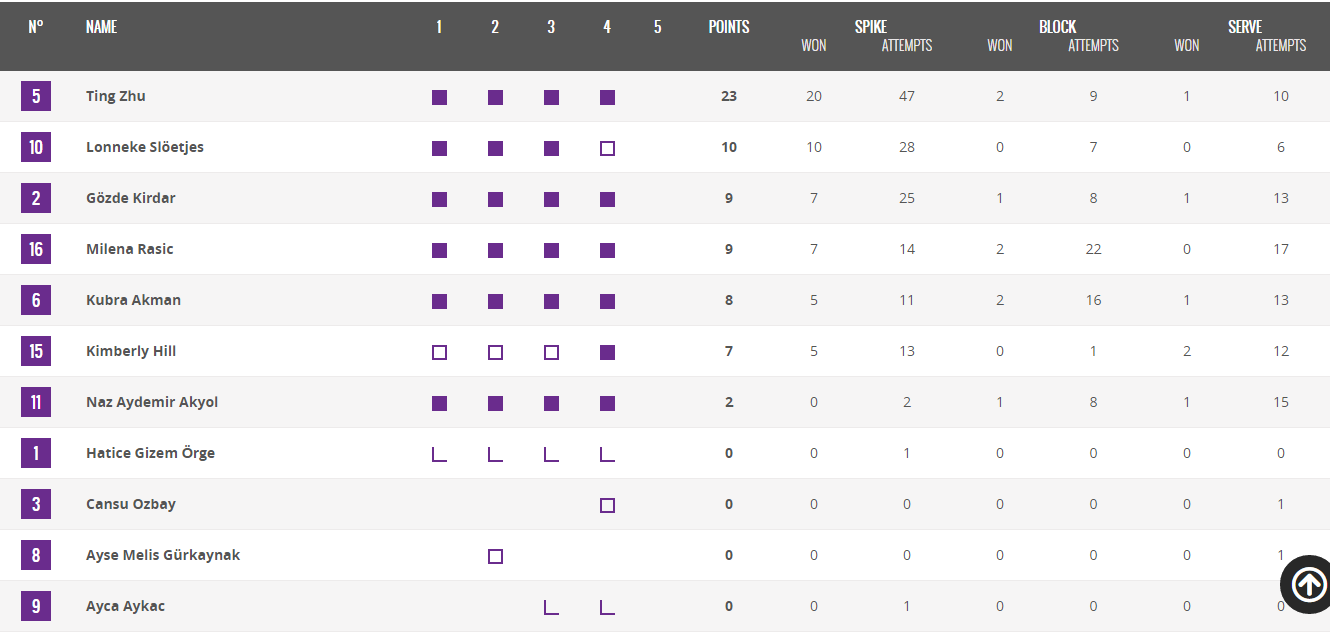
Task: Click Kimberly Hill's filled set 4 square
Action: [607, 352]
